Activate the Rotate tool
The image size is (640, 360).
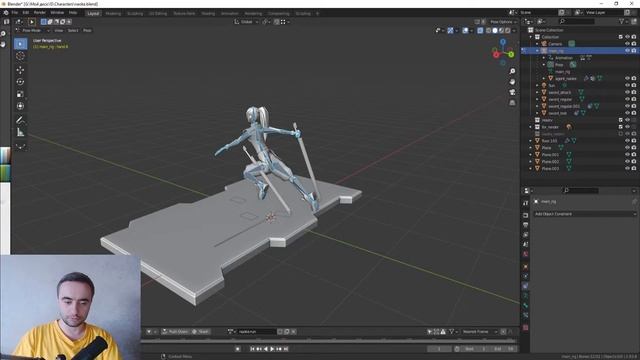click(x=20, y=82)
